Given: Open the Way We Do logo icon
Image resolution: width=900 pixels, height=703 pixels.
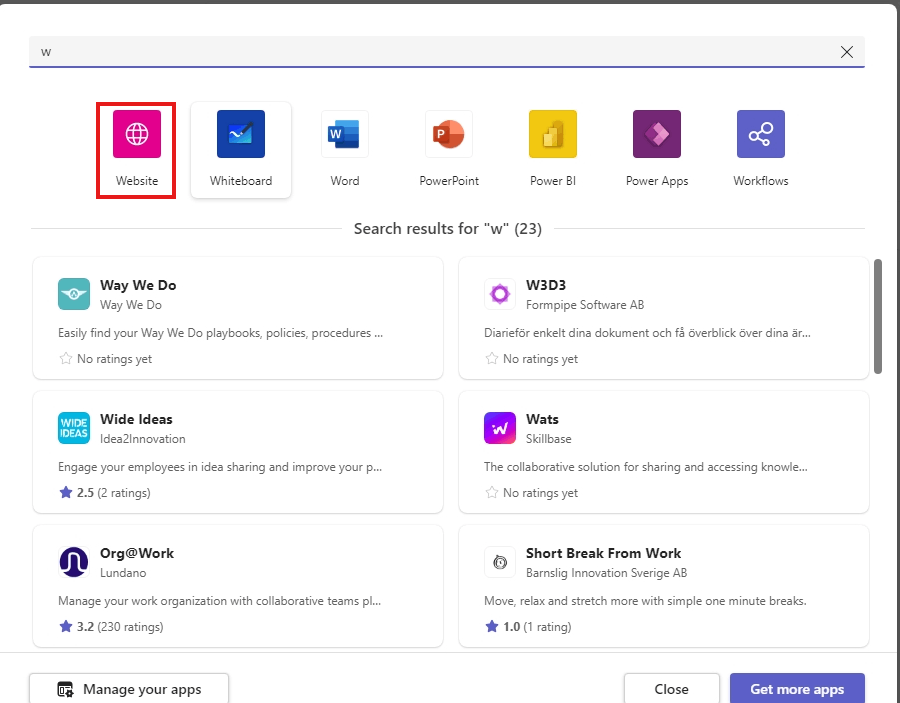Looking at the screenshot, I should (x=74, y=294).
